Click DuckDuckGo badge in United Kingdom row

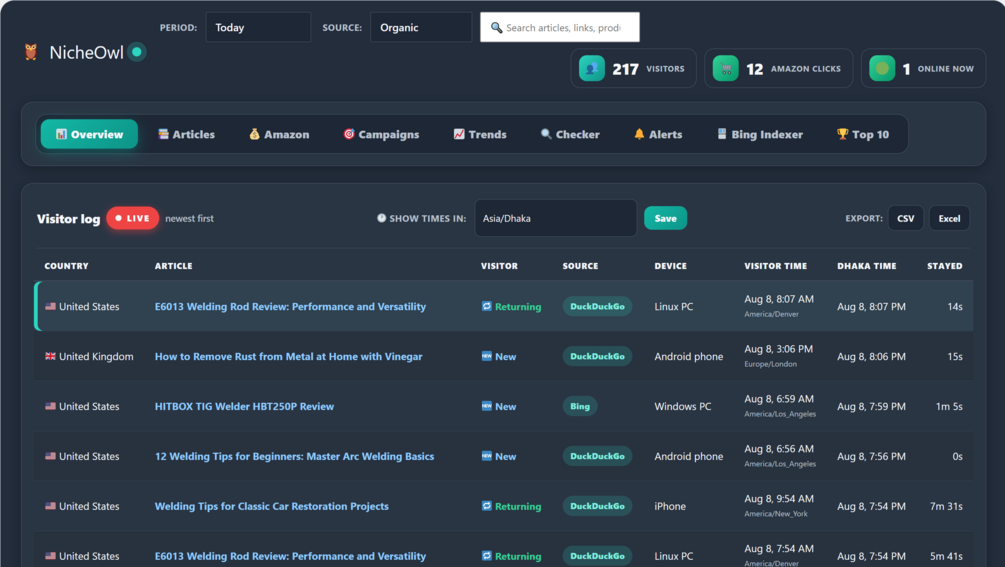tap(597, 356)
